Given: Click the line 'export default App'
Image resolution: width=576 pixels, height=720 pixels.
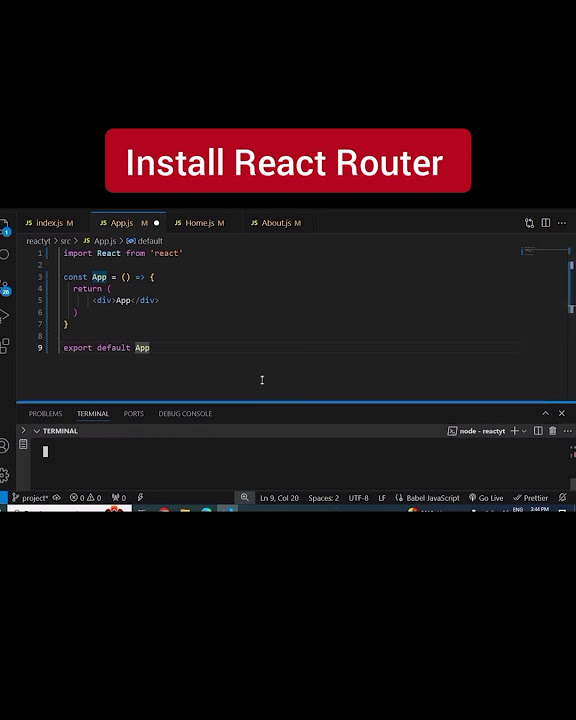Looking at the screenshot, I should (x=107, y=348).
